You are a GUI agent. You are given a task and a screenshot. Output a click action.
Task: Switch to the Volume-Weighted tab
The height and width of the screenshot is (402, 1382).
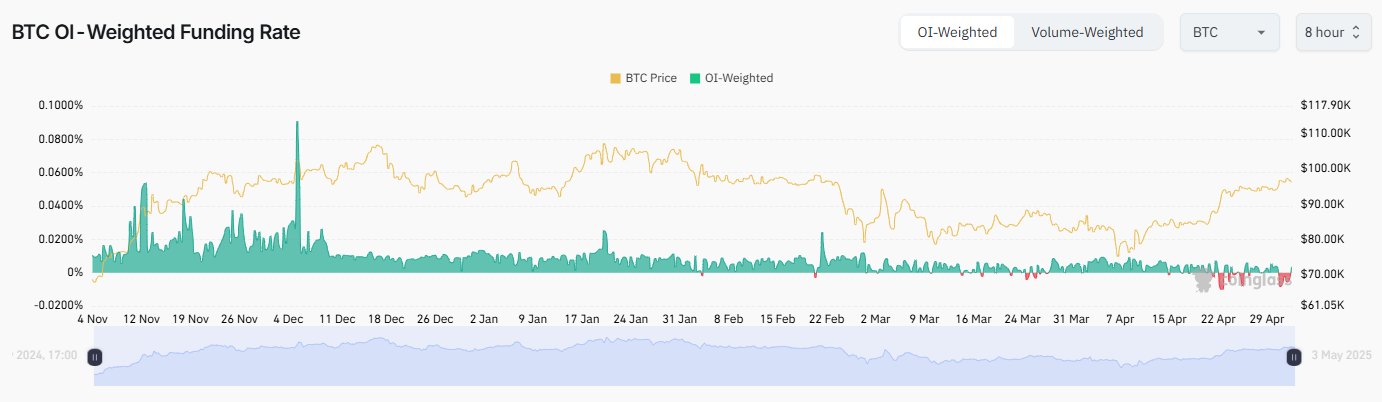(1087, 32)
